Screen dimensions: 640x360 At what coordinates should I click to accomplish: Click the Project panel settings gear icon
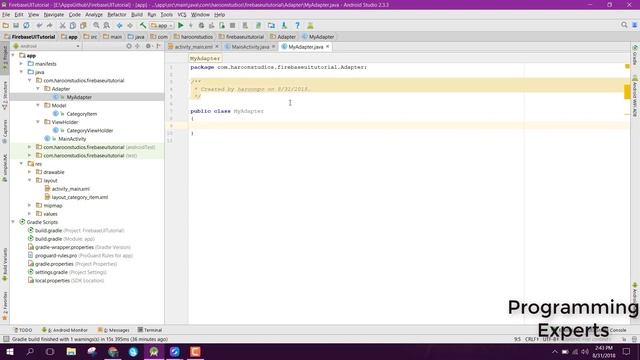point(148,46)
